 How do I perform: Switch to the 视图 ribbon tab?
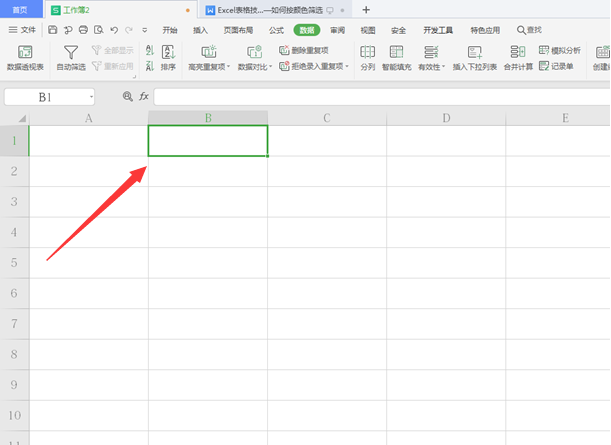click(368, 30)
